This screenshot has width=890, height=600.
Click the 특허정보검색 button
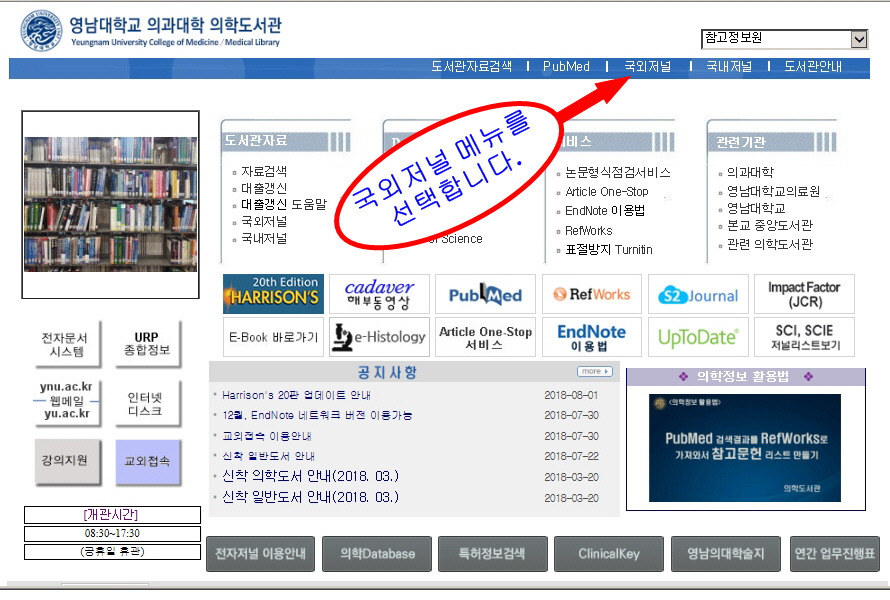(x=493, y=553)
